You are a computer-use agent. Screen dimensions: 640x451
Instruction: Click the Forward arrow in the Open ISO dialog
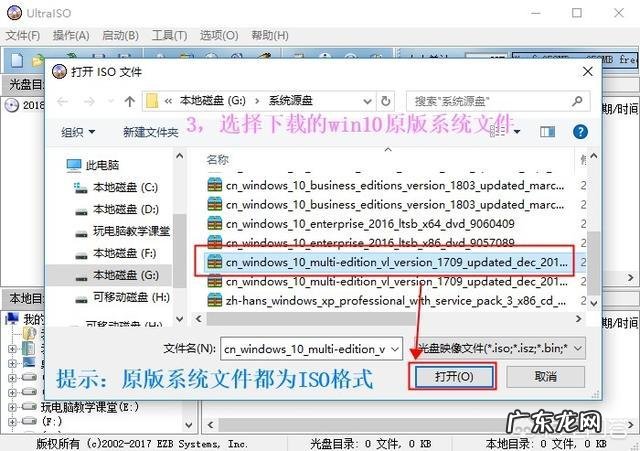[89, 101]
